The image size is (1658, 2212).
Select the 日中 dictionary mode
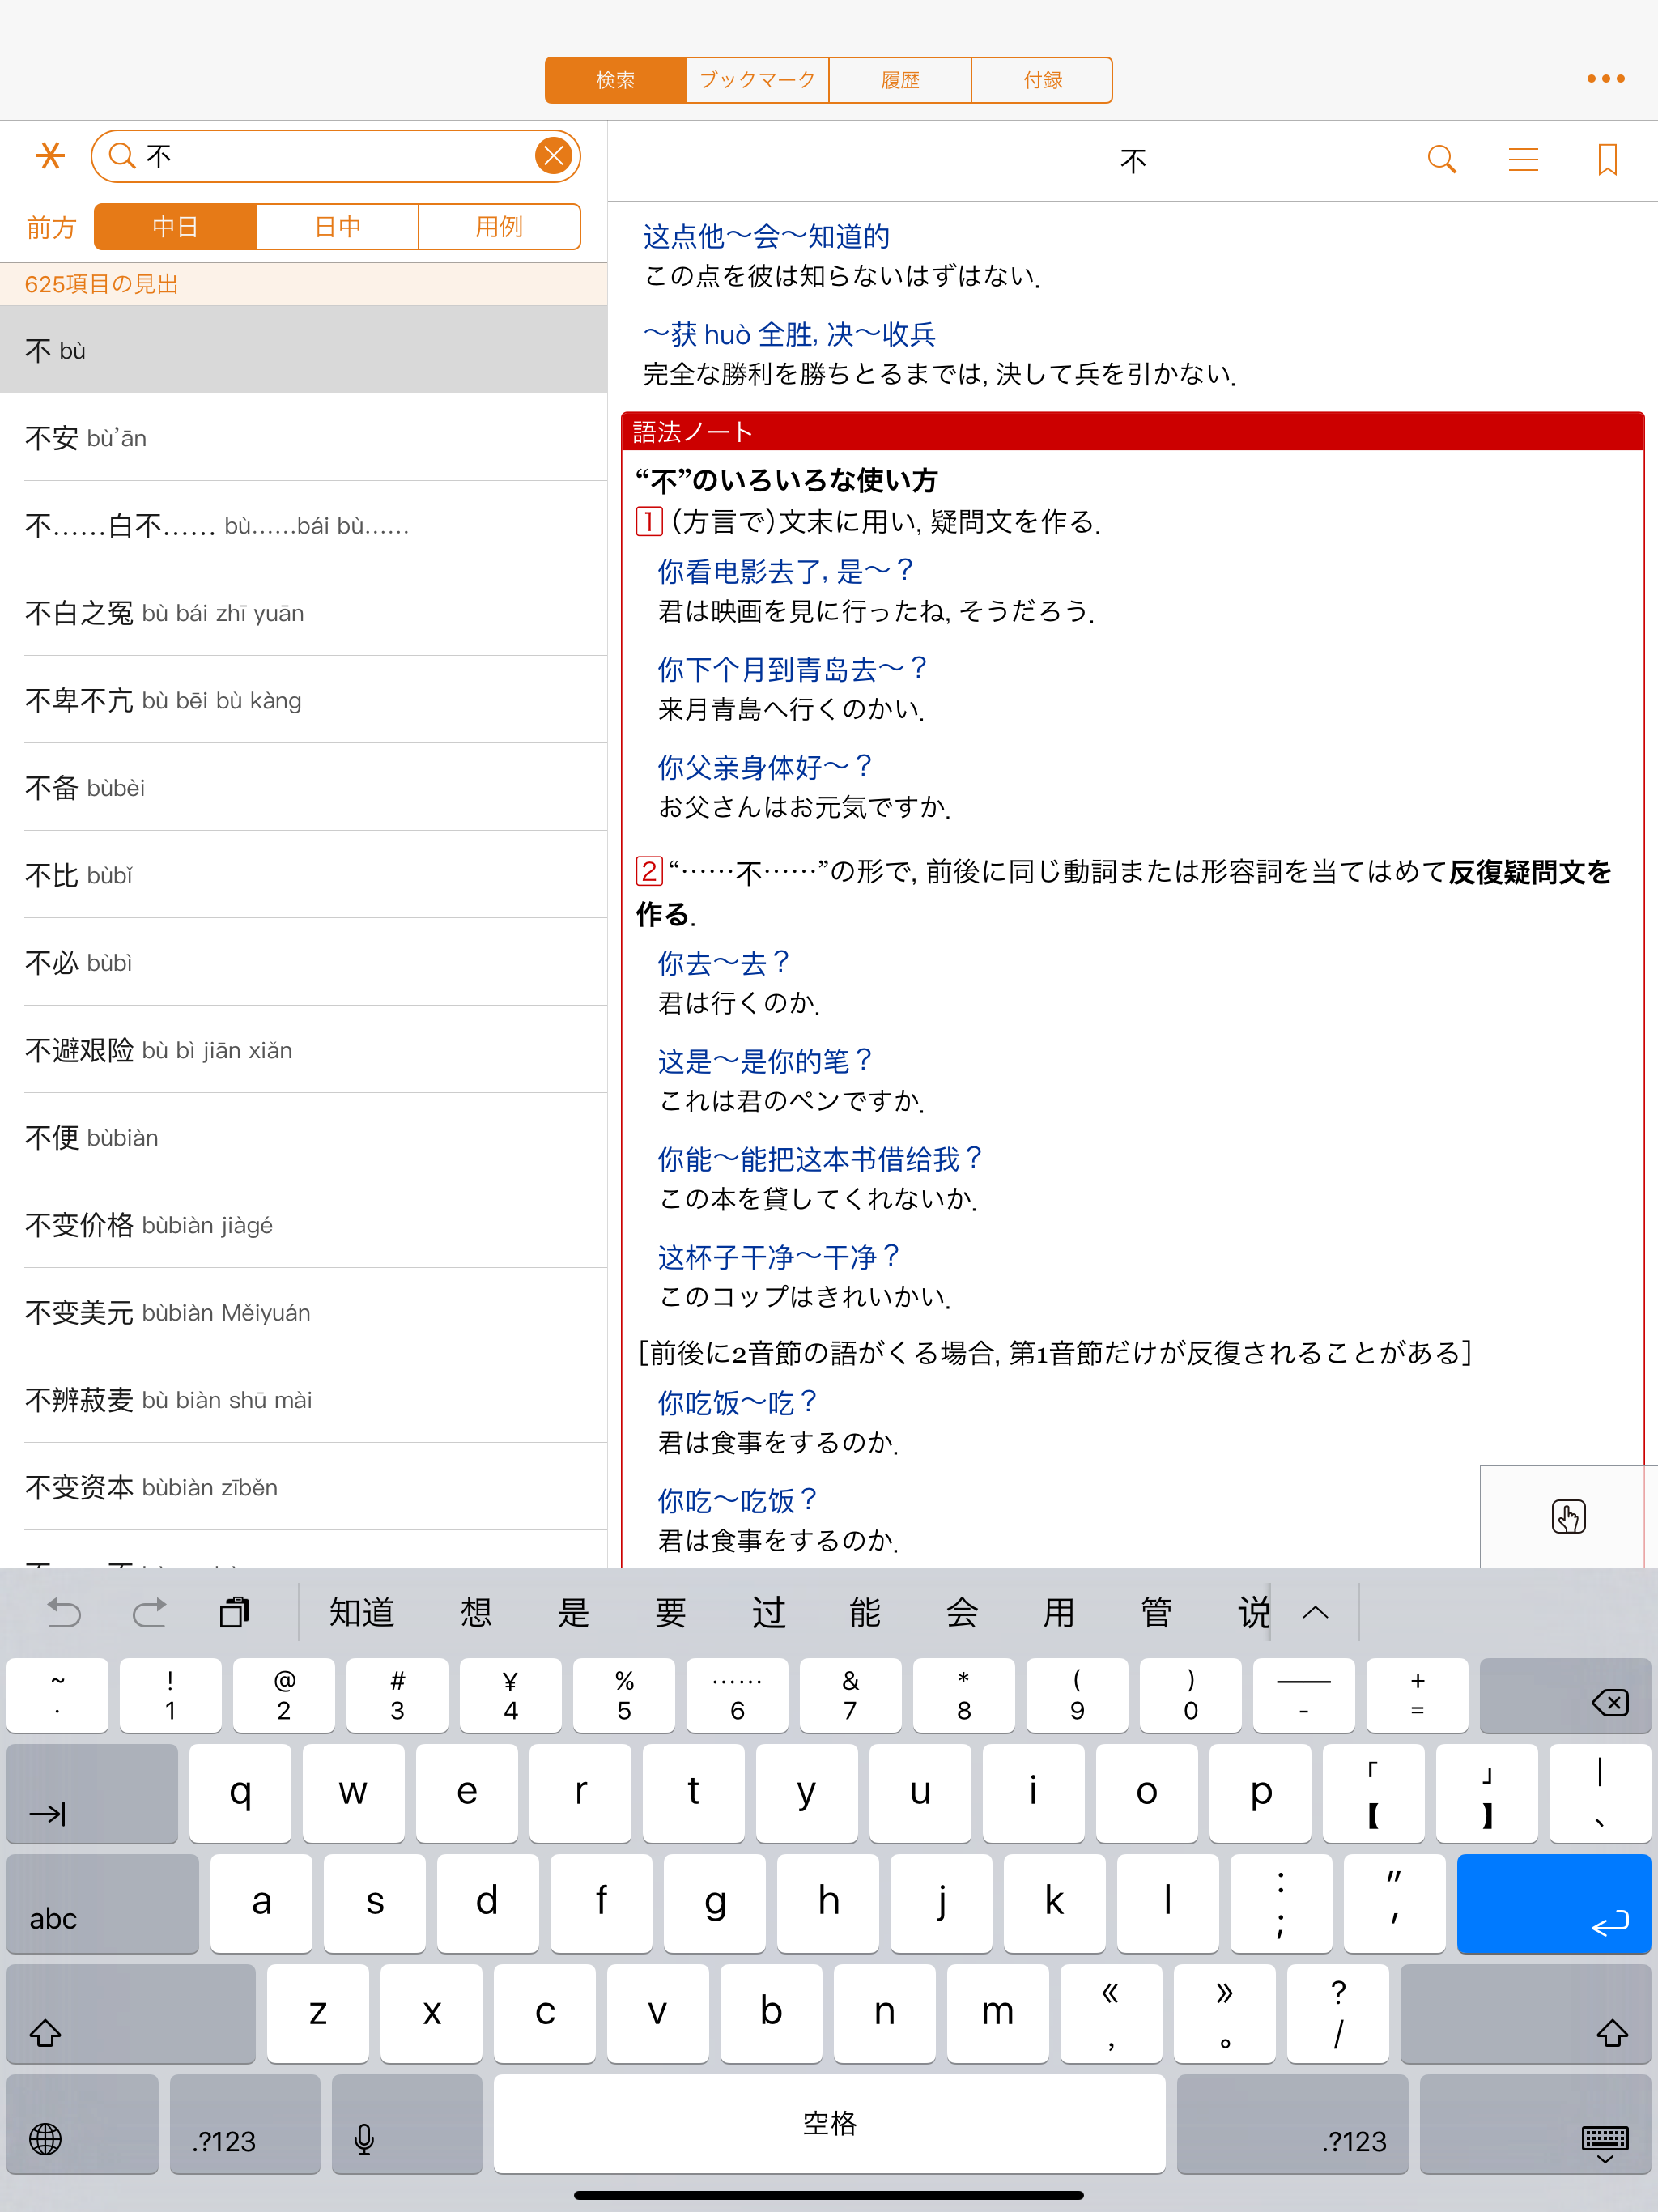click(x=338, y=227)
